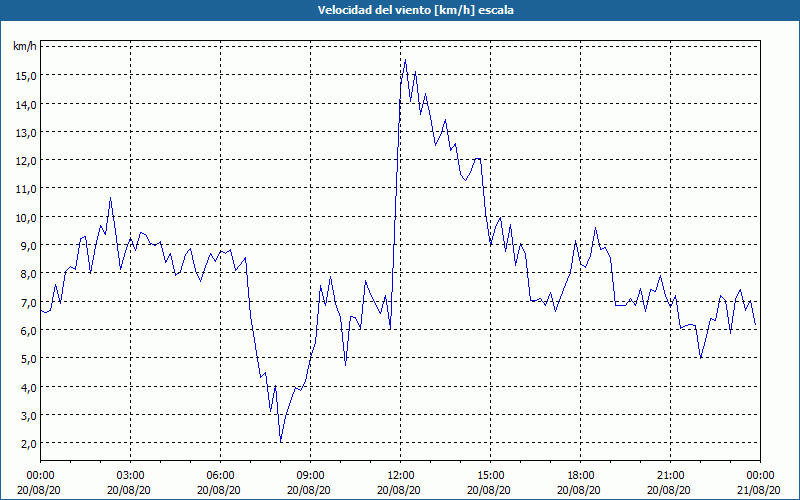Viewport: 800px width, 500px height.
Task: Click the '15:00' time label
Action: (x=490, y=476)
